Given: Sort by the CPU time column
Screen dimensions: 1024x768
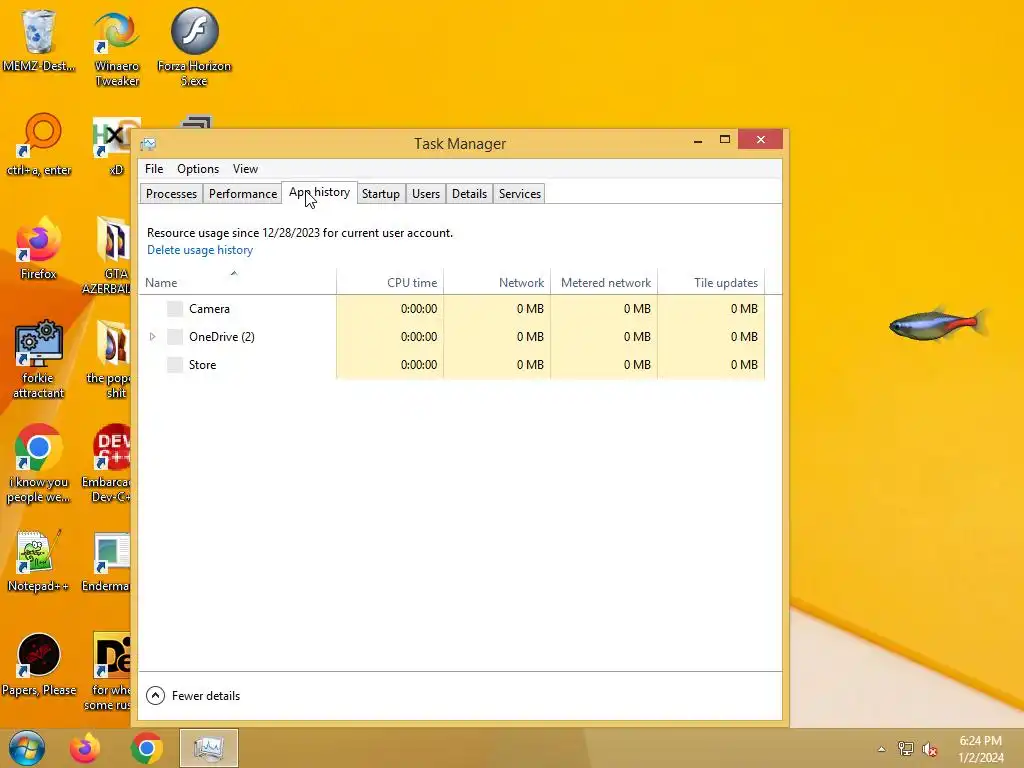Looking at the screenshot, I should 390,282.
